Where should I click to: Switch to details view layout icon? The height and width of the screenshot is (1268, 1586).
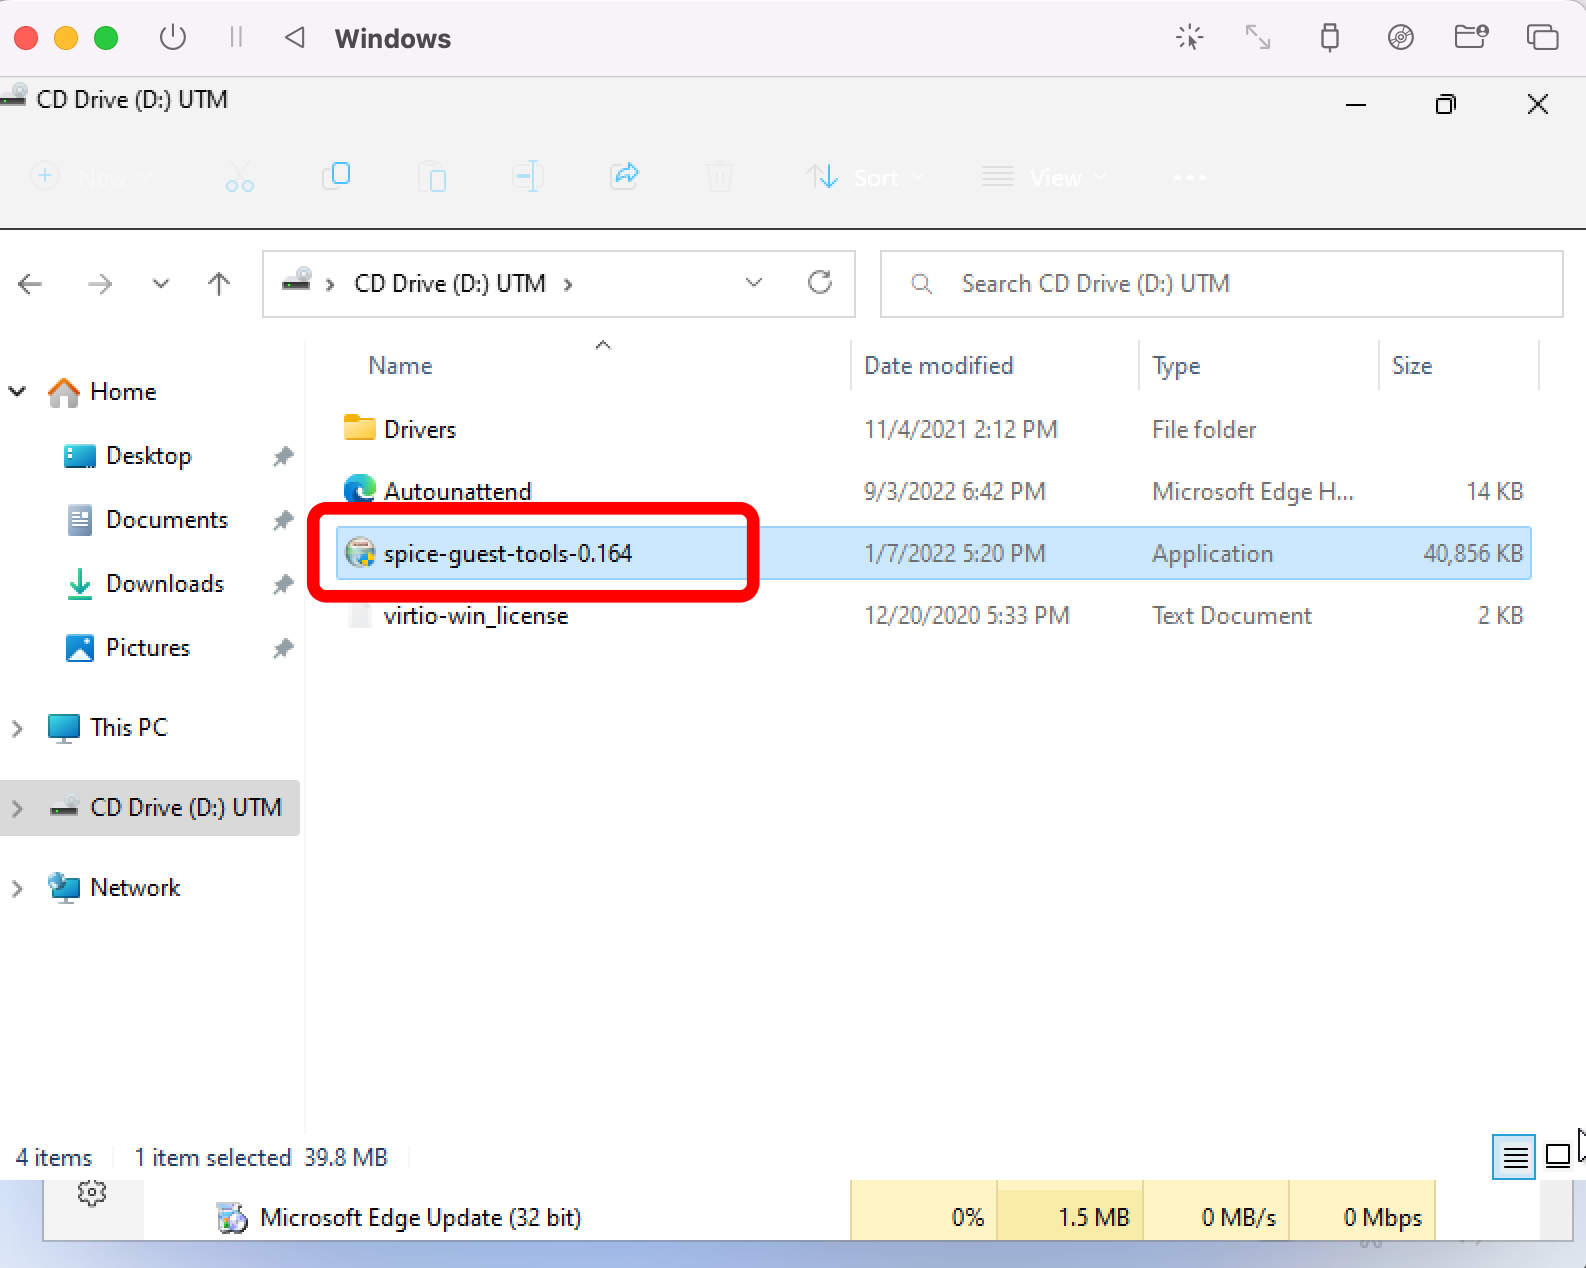click(1514, 1157)
